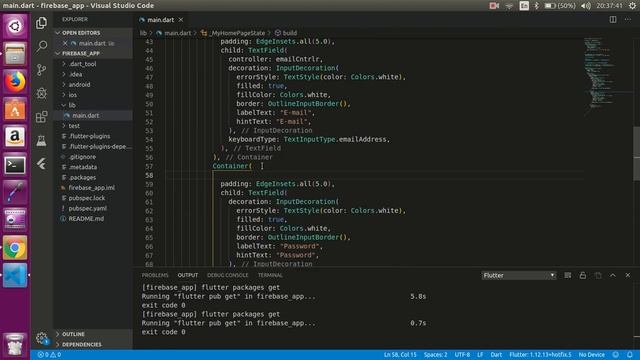Launch Firefox from the Ubuntu dock
640x360 pixels.
click(x=15, y=82)
